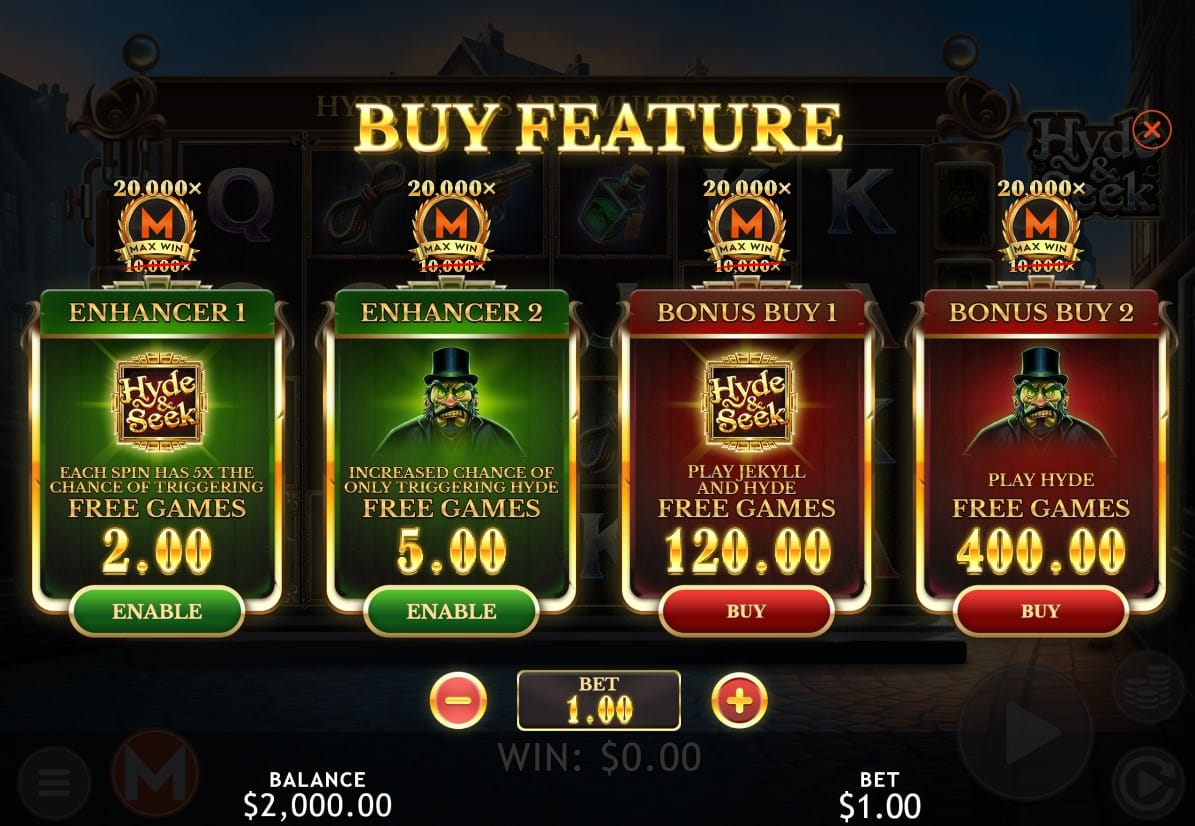The height and width of the screenshot is (826, 1195).
Task: Select Hyde & Seek logo in Bonus Buy 1
Action: [x=748, y=402]
